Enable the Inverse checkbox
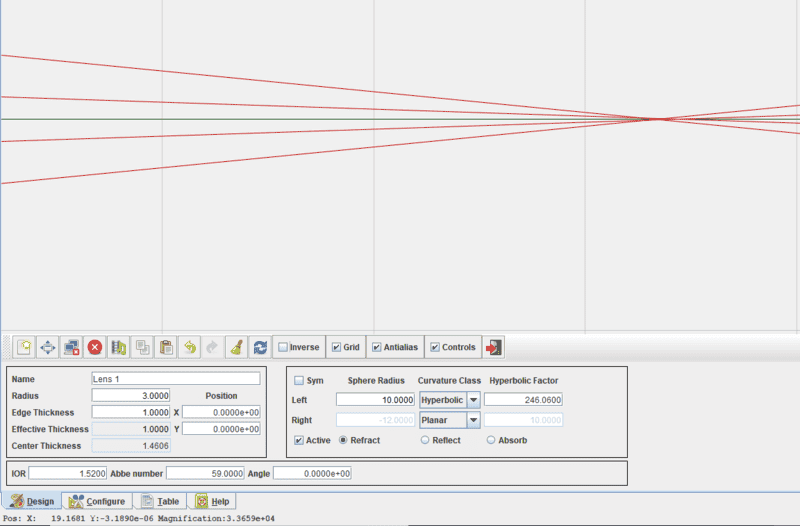Screen dimensions: 800x526 pos(283,347)
